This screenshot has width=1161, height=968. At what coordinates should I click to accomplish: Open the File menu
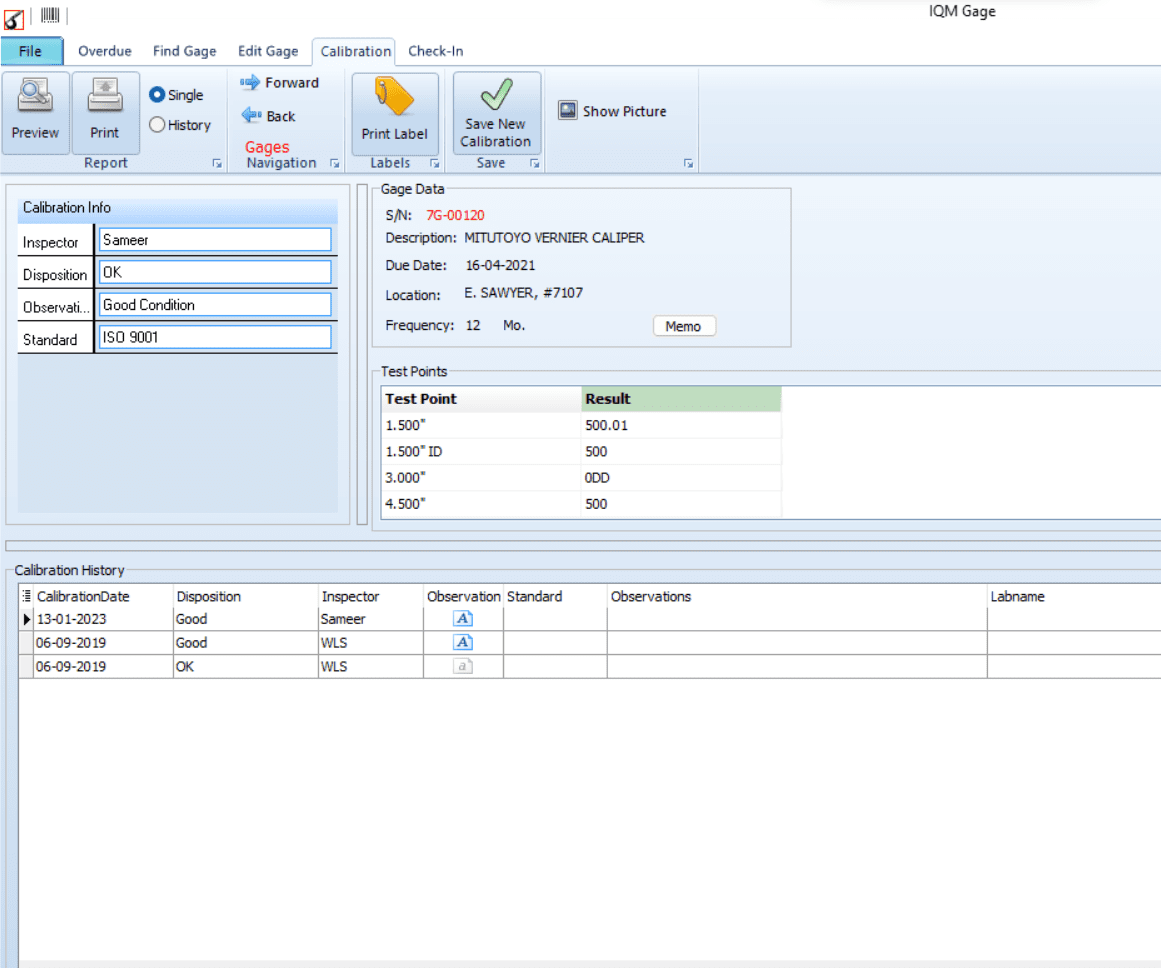click(31, 51)
